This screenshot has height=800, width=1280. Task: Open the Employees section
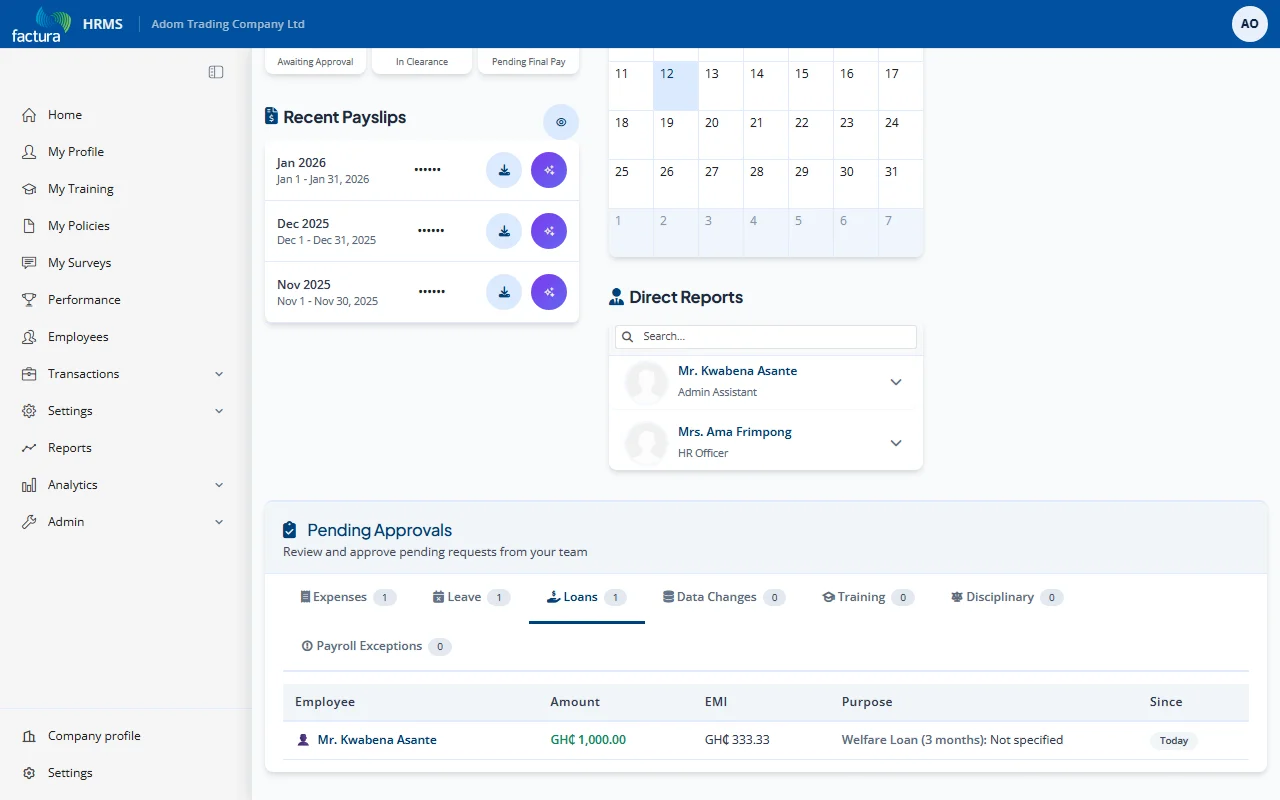click(78, 337)
